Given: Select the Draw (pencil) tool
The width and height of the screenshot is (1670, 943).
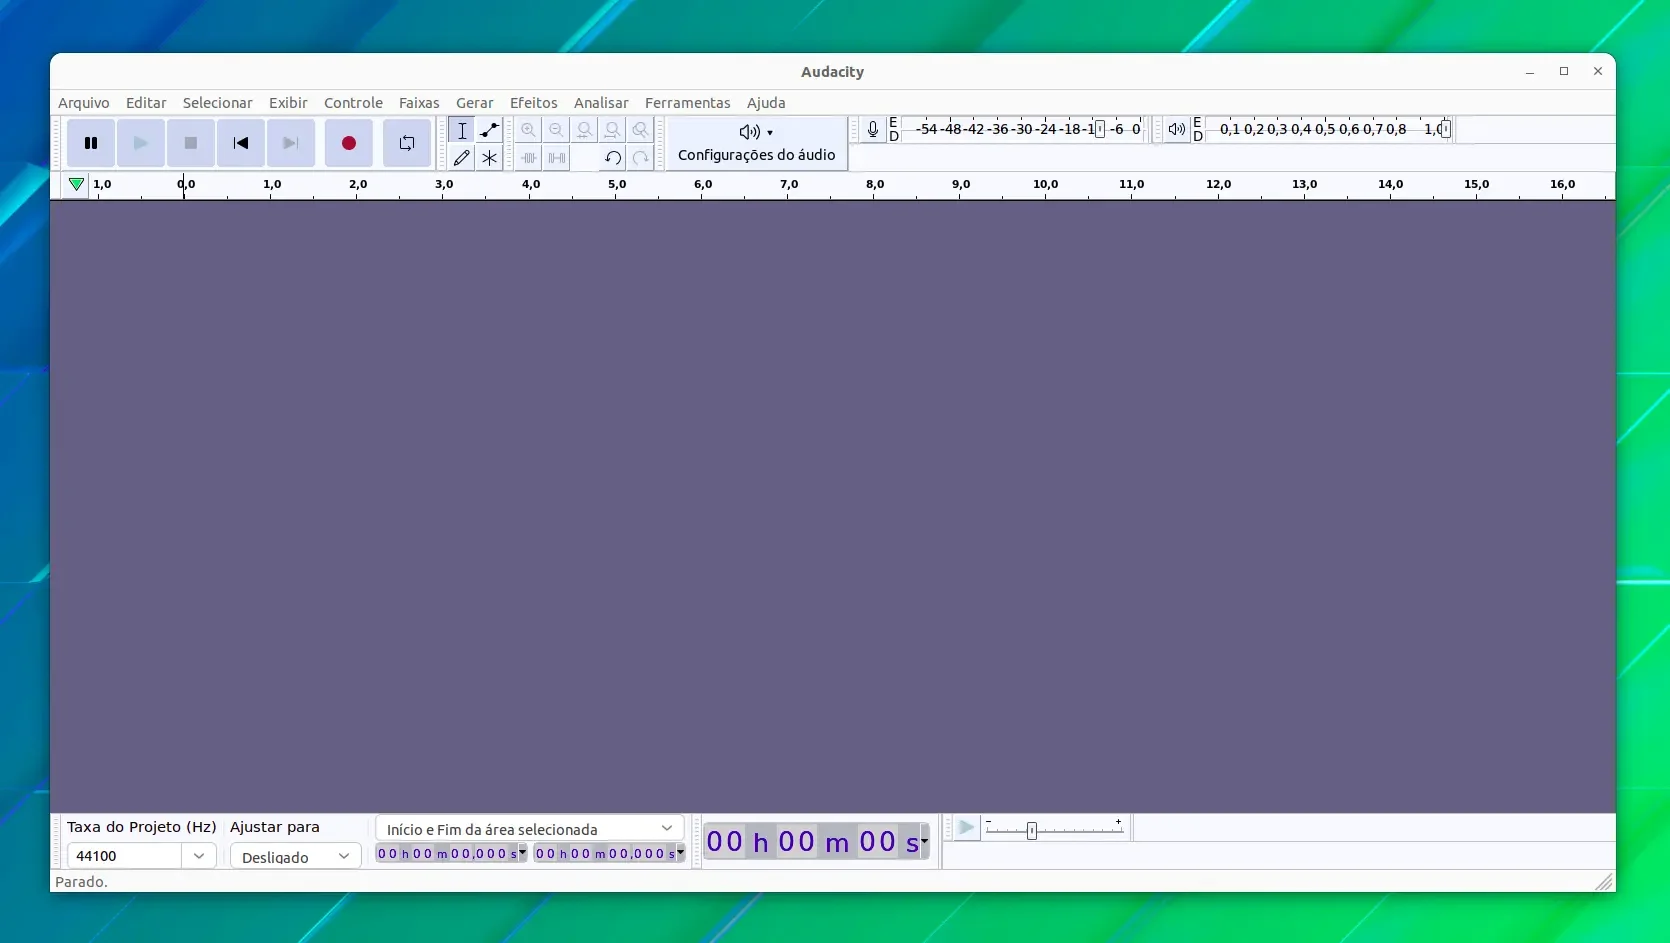Looking at the screenshot, I should coord(461,158).
